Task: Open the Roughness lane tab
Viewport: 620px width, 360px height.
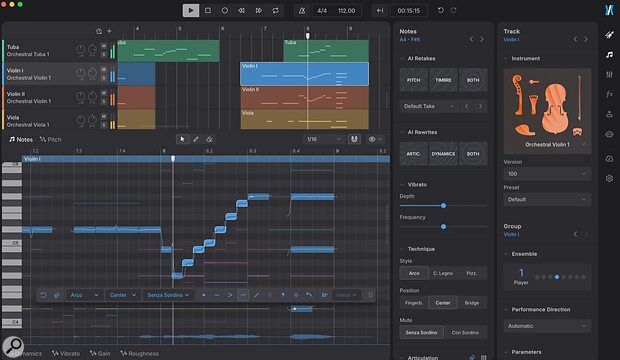Action: coord(139,353)
